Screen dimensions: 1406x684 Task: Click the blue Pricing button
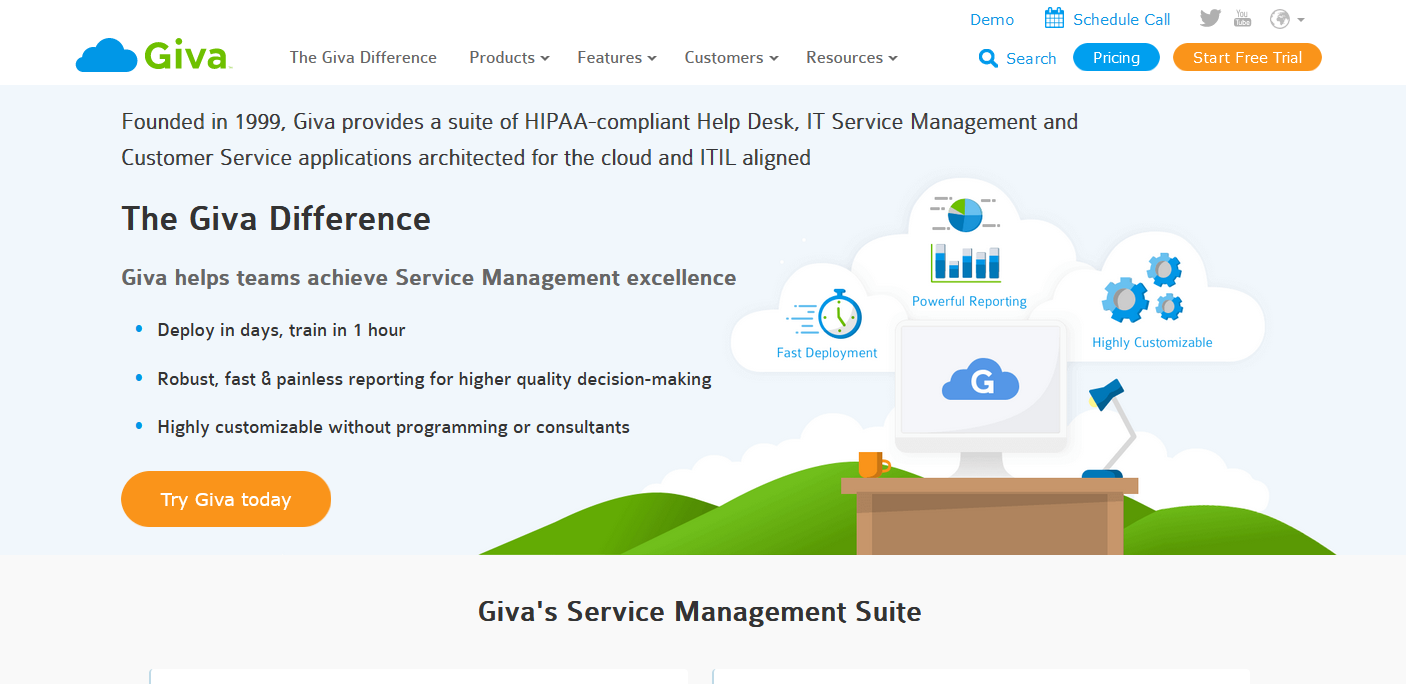(1116, 58)
